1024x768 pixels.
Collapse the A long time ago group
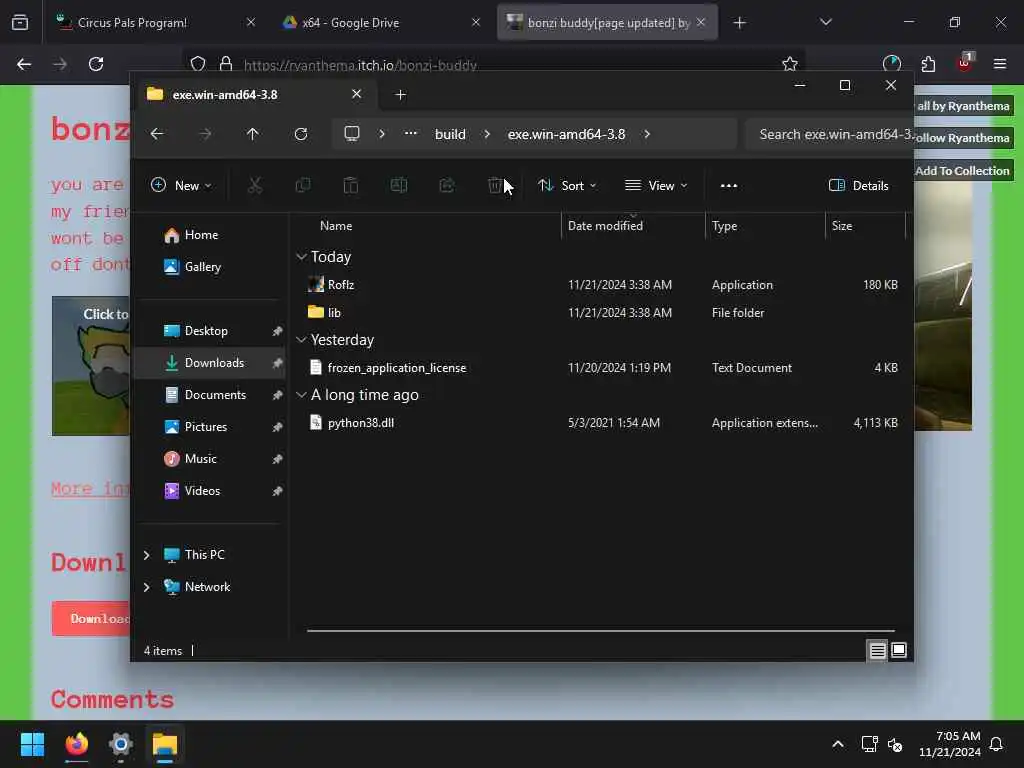tap(301, 394)
